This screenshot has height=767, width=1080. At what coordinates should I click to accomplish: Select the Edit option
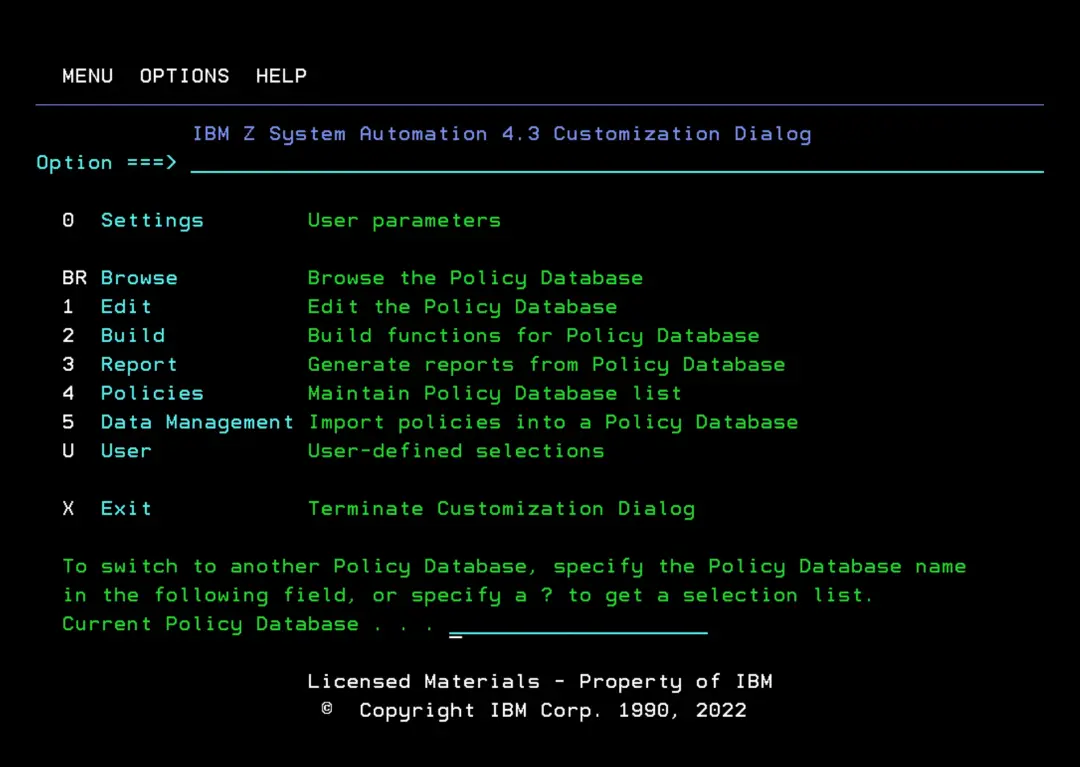pos(126,307)
